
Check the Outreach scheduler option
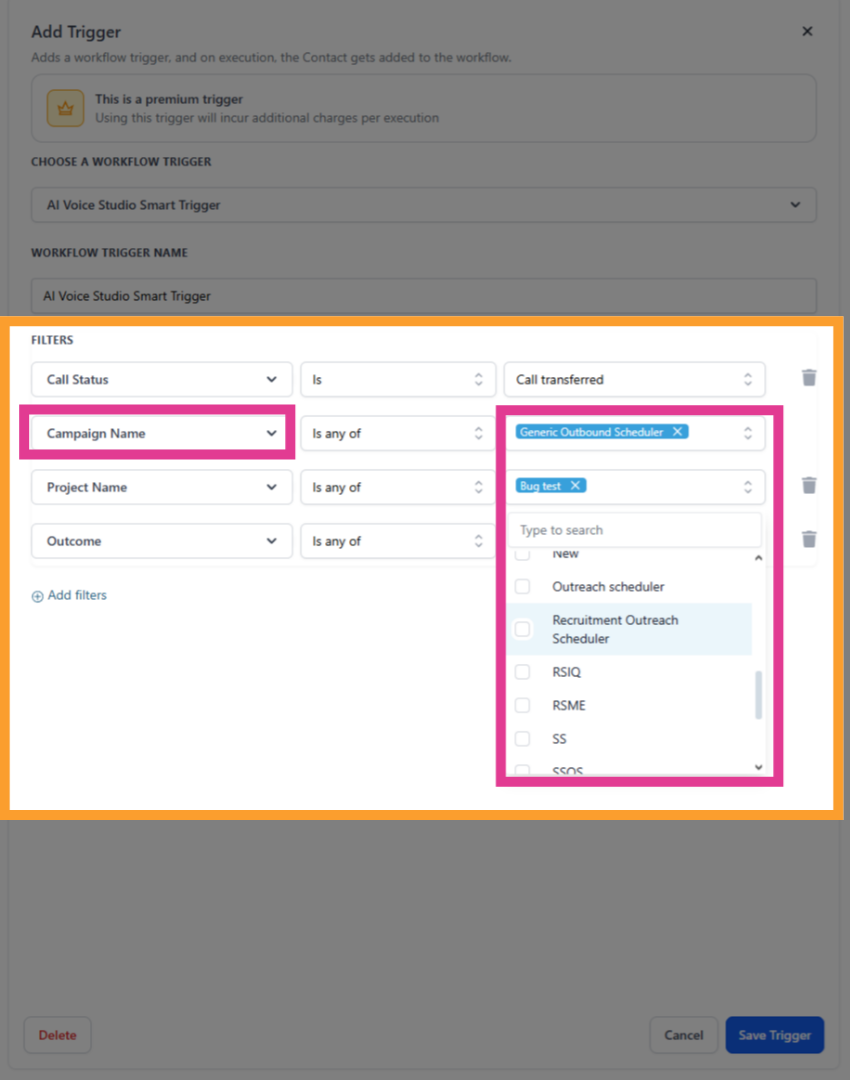(x=522, y=586)
